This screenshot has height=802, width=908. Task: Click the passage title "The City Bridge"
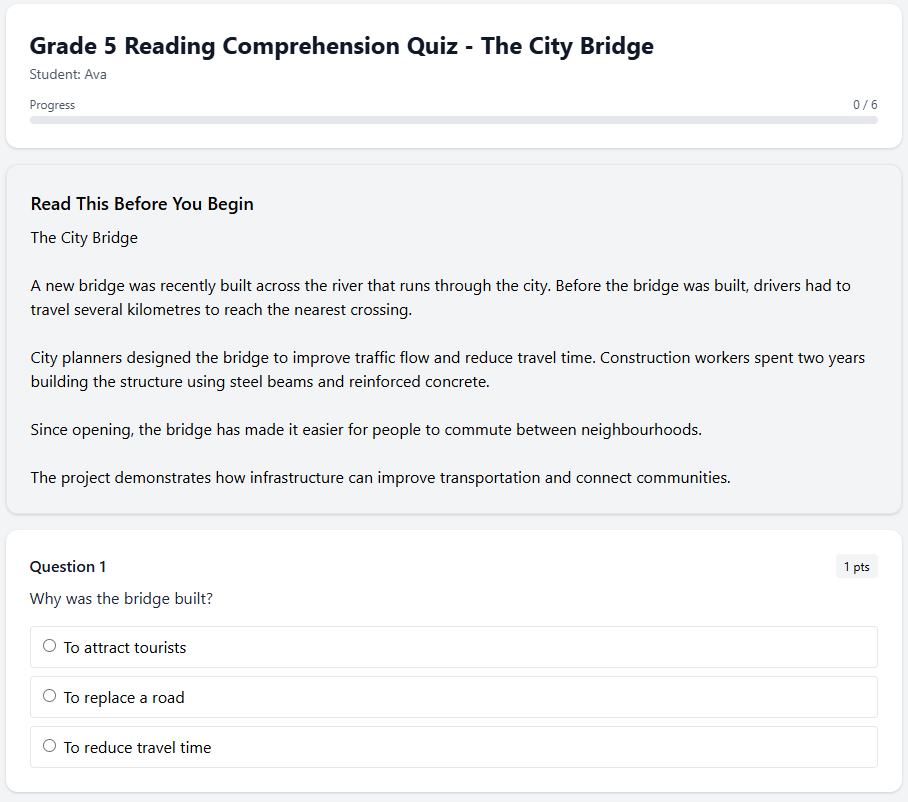point(84,237)
